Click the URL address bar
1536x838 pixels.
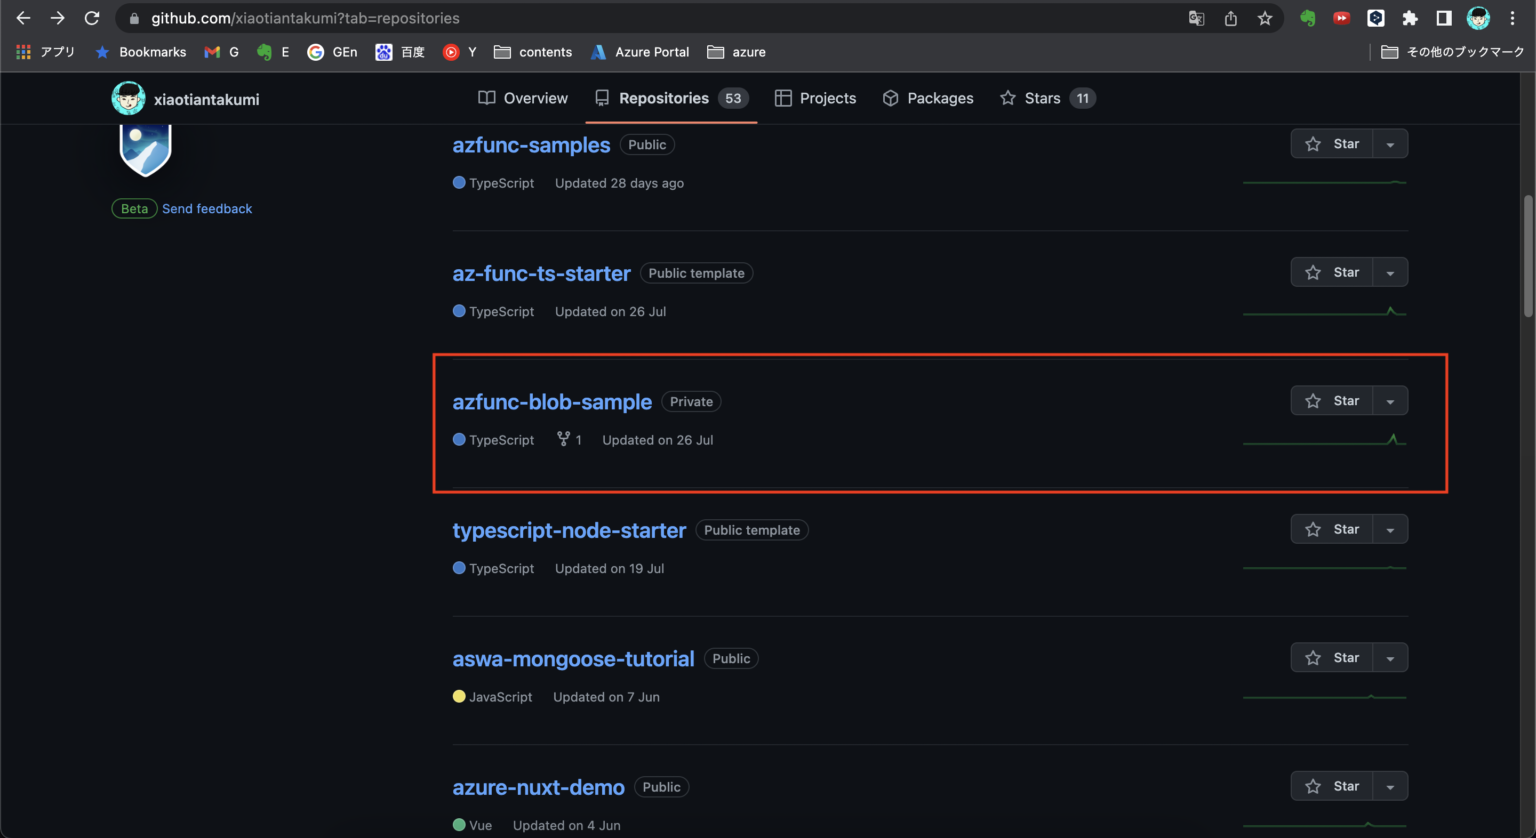point(650,18)
